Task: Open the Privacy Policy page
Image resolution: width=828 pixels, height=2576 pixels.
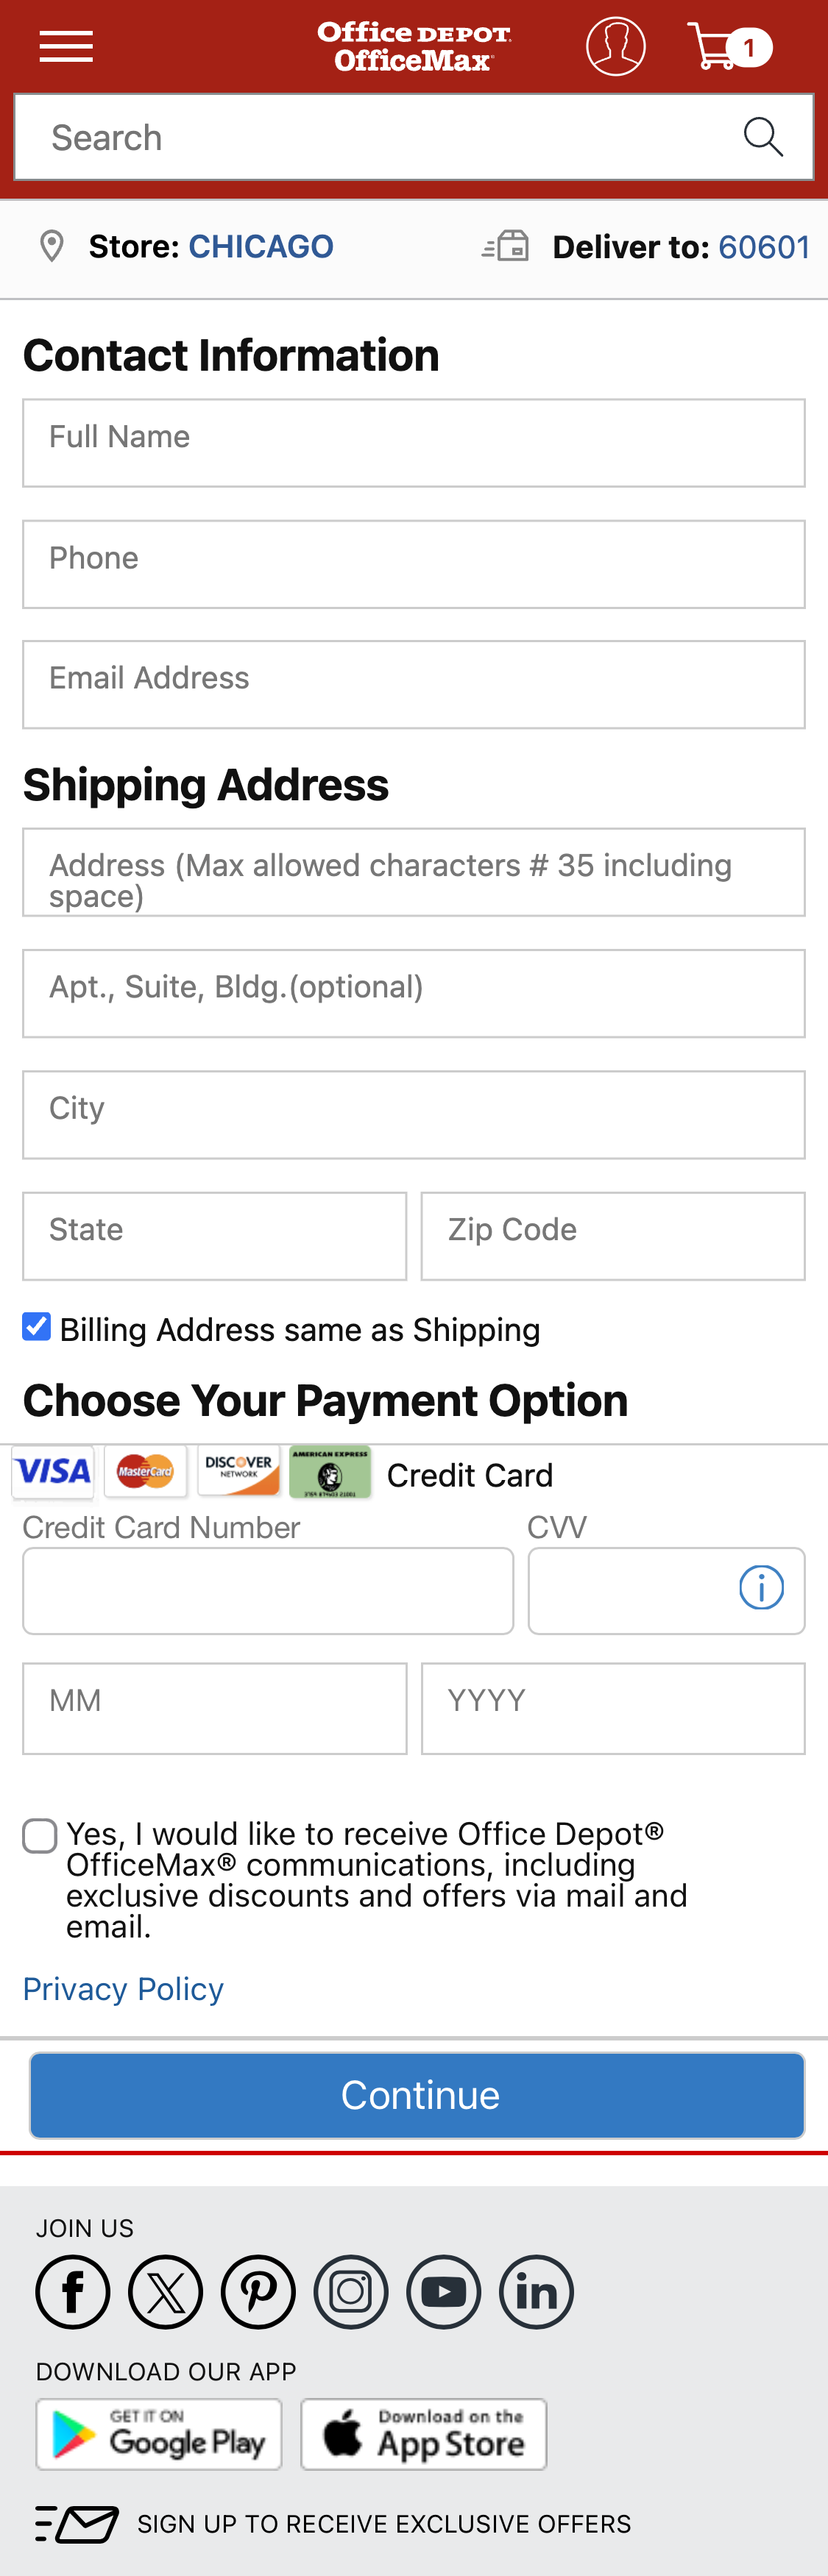Action: click(x=122, y=1989)
